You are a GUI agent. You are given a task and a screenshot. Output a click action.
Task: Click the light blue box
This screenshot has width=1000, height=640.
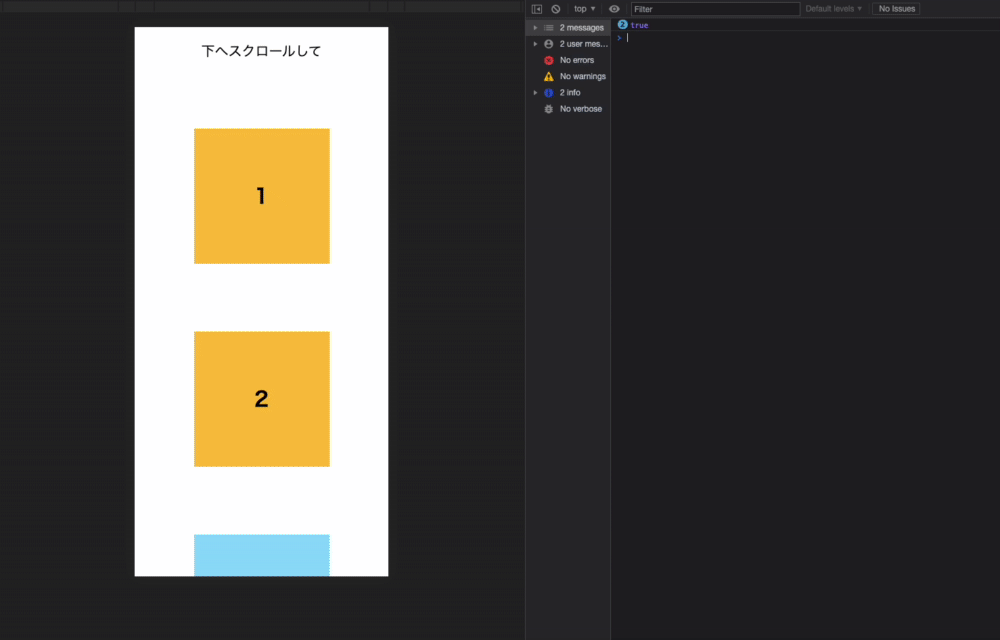coord(261,555)
